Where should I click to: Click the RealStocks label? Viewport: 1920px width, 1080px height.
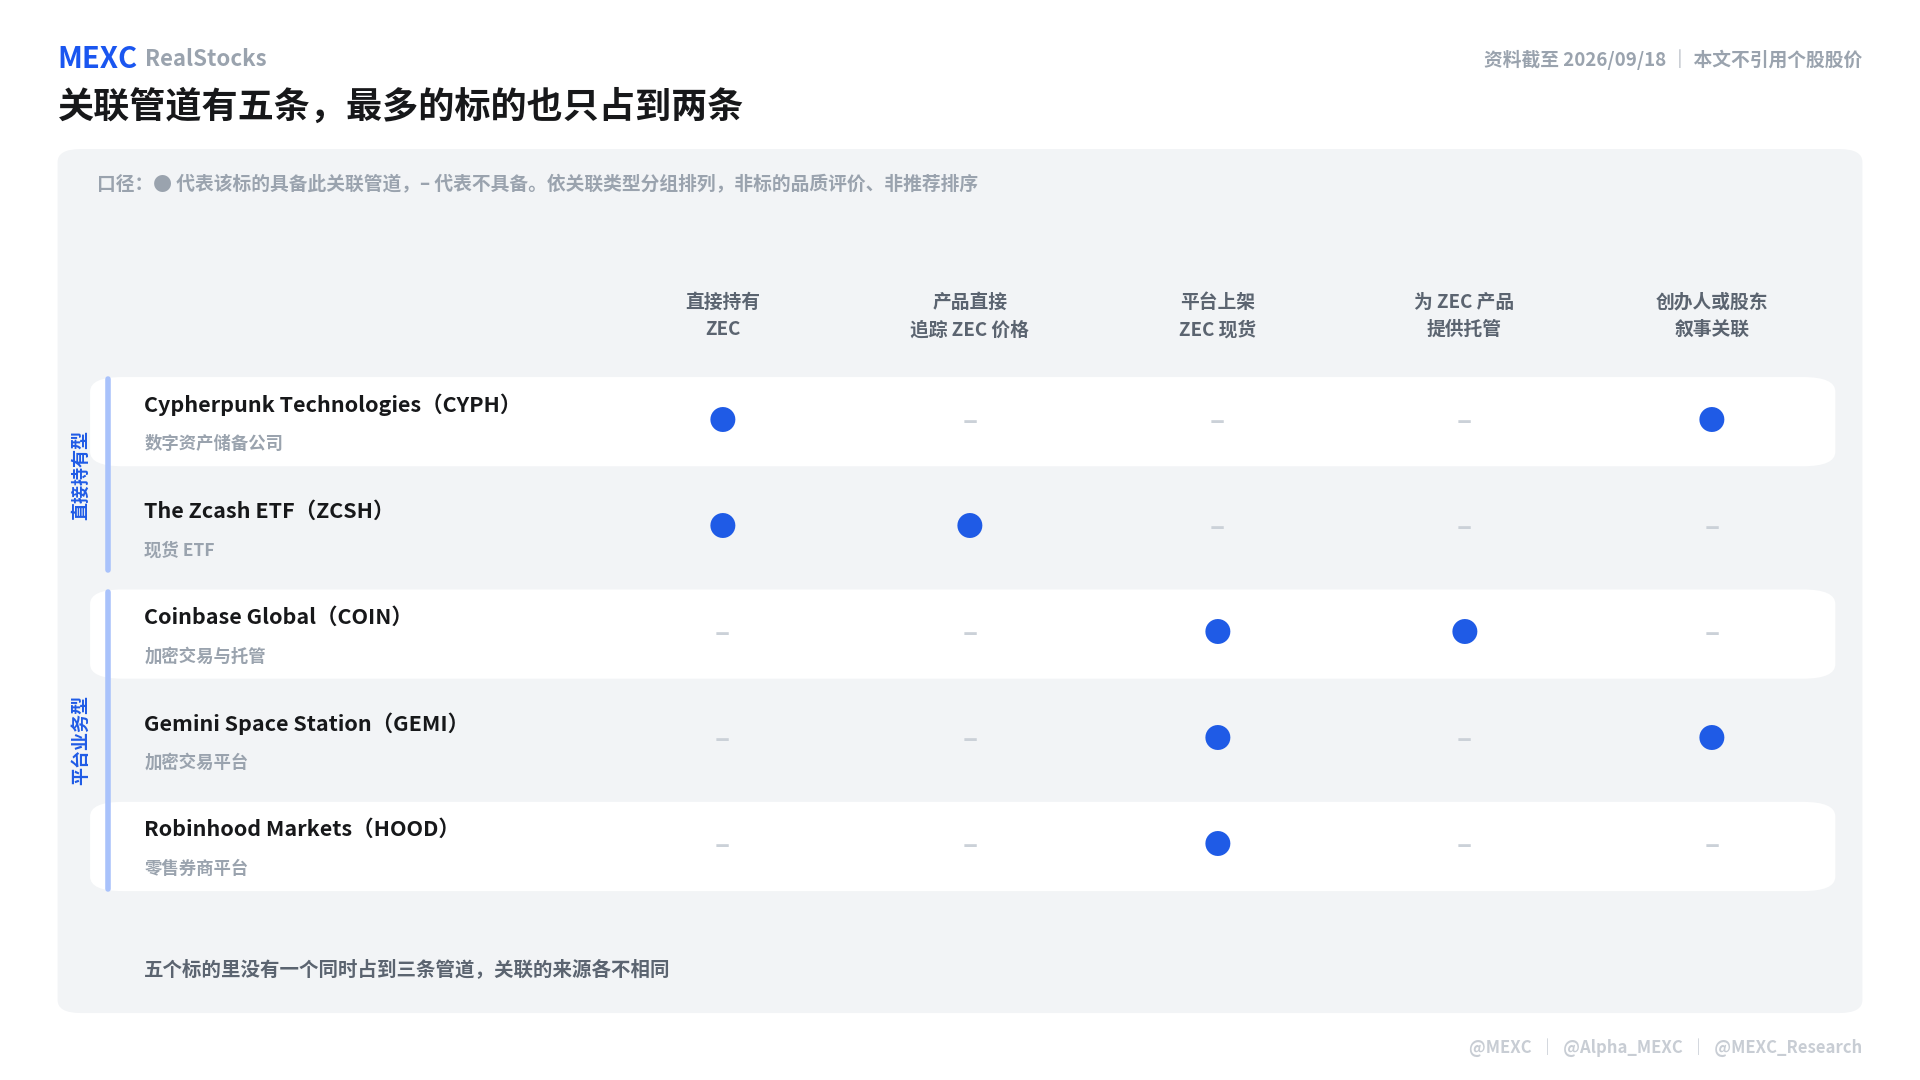pos(206,58)
